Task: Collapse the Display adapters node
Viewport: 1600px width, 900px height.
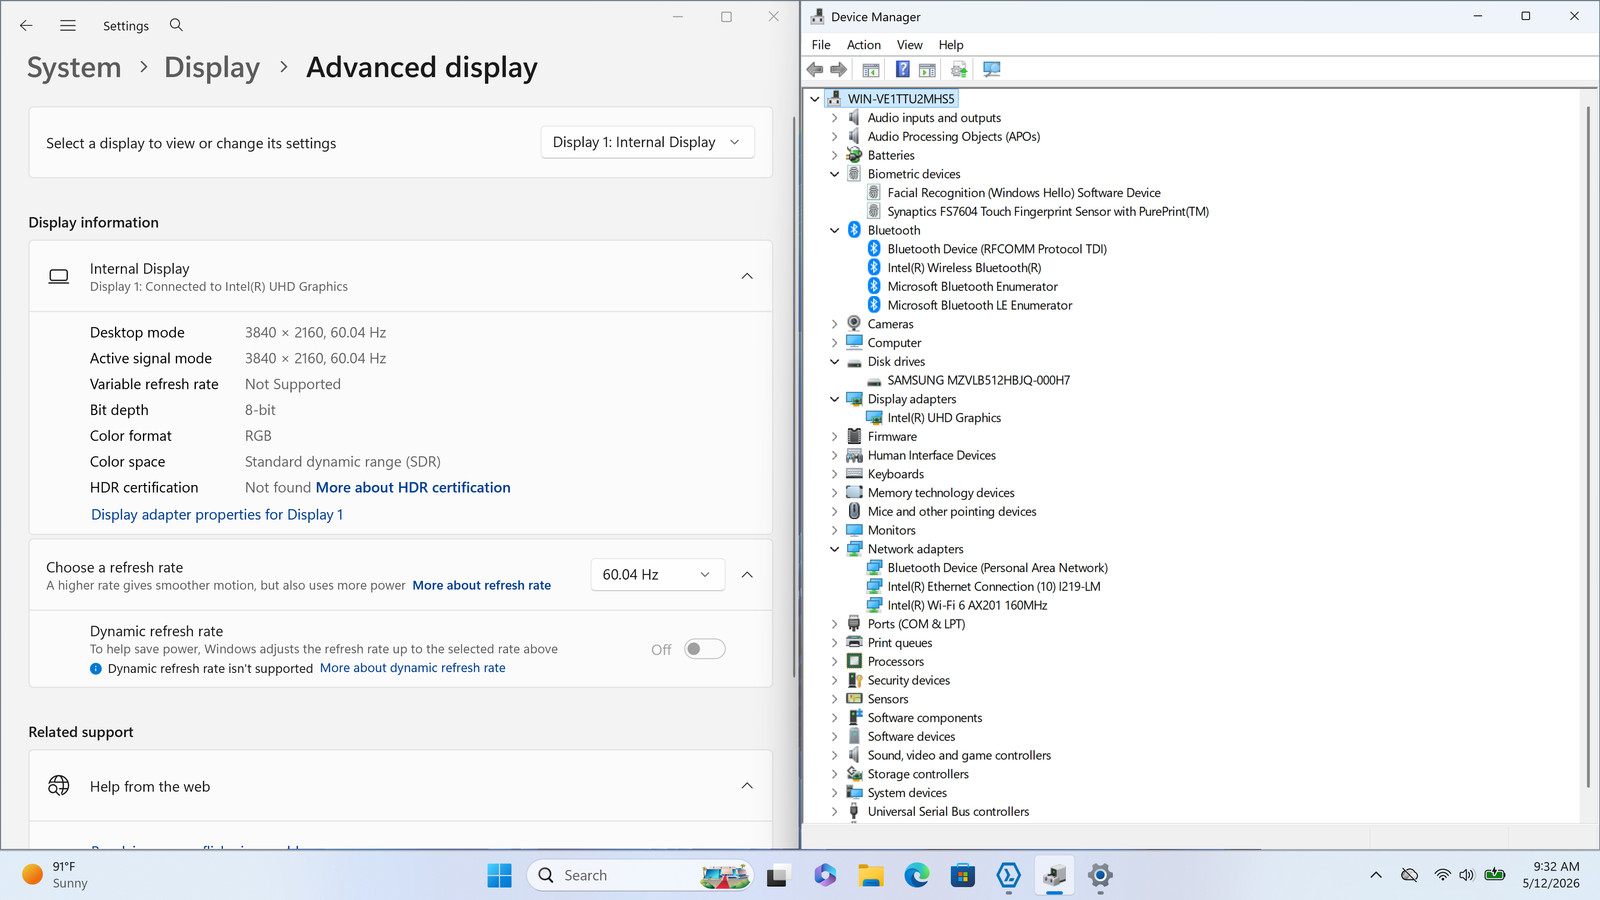Action: 834,399
